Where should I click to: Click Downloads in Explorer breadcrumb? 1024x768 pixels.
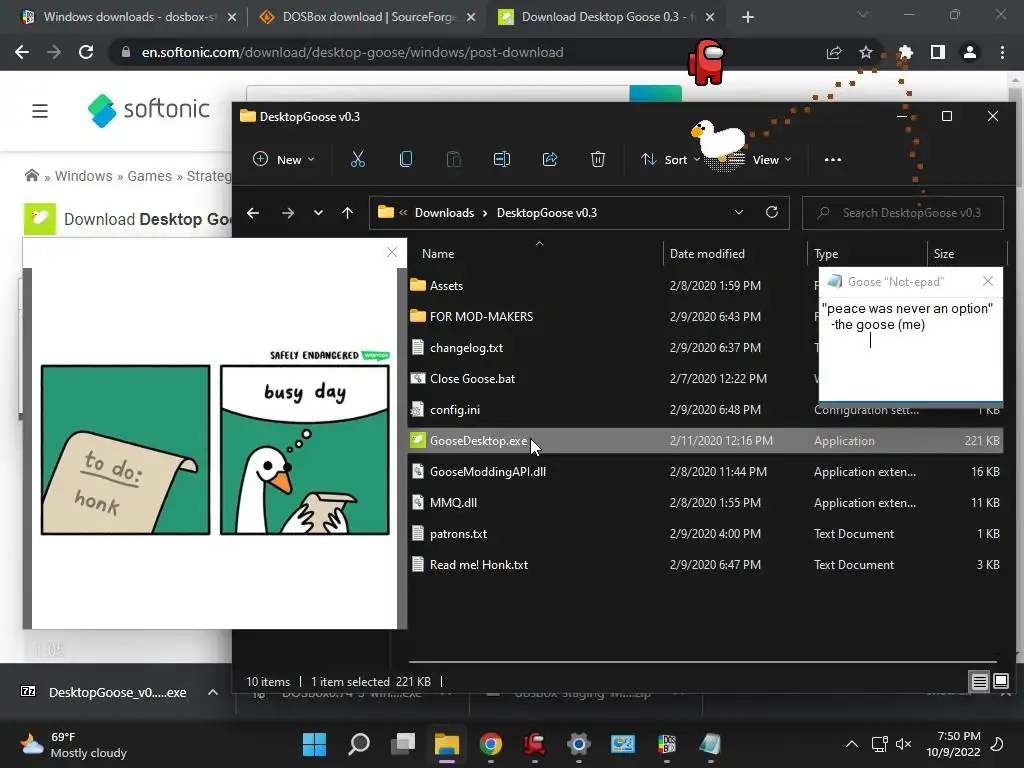(x=444, y=213)
